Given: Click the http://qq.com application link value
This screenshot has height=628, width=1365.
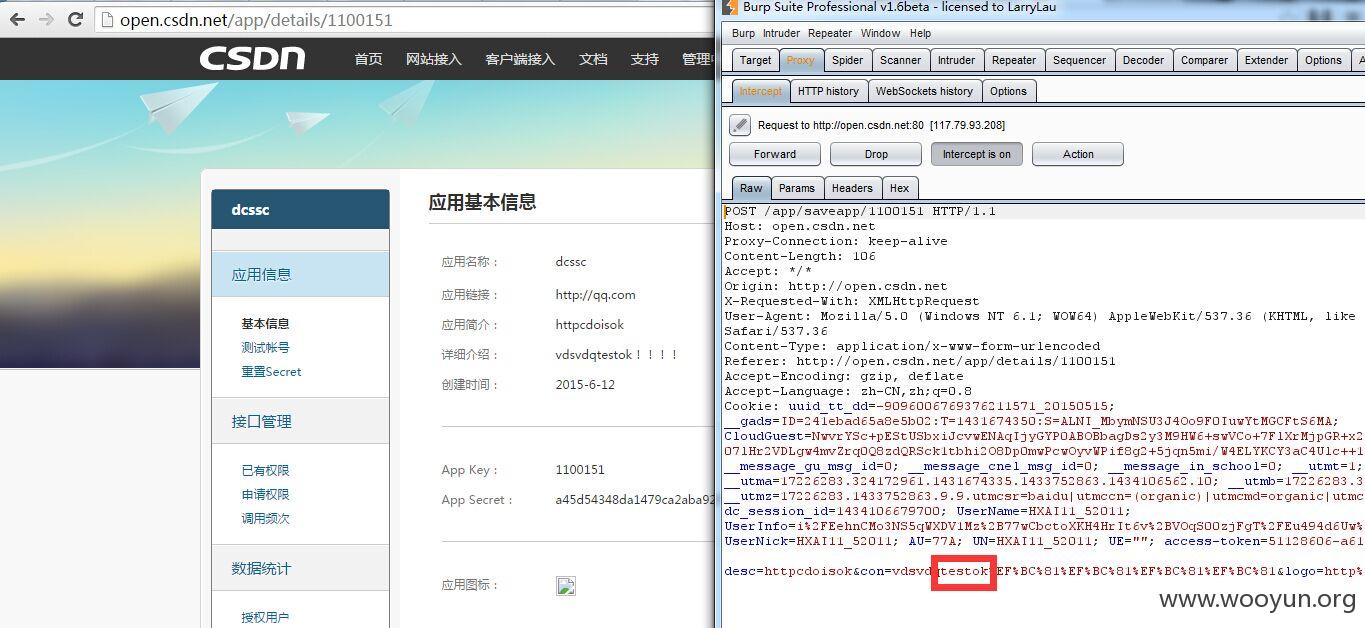Looking at the screenshot, I should (x=595, y=295).
